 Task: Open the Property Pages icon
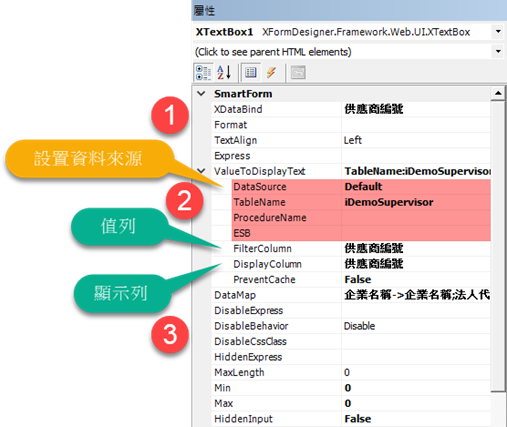298,72
